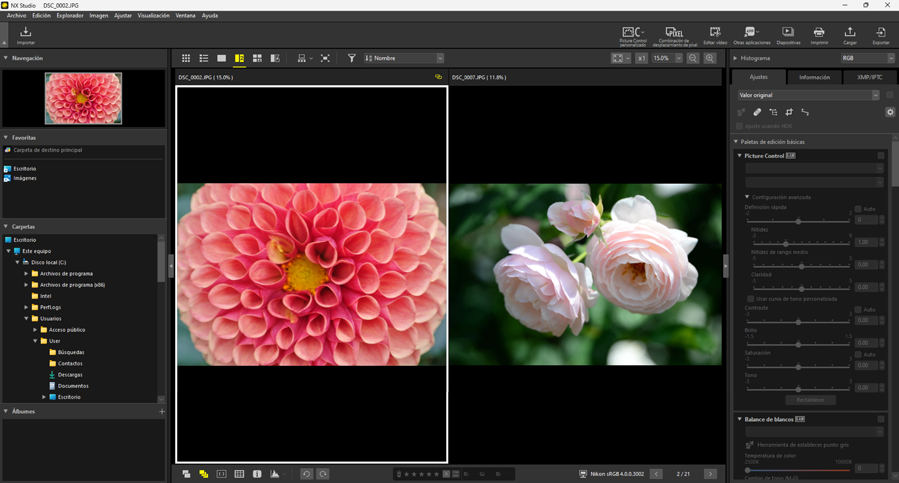Screen dimensions: 899x483
Task: Check Usar curva de tono personalizada
Action: coord(751,299)
